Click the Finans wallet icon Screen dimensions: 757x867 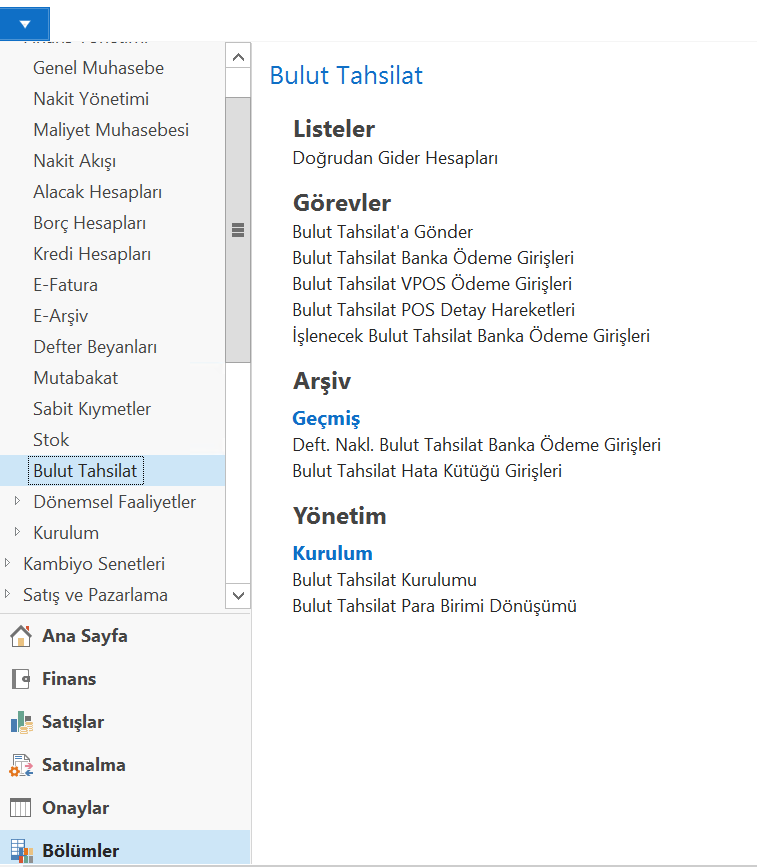click(x=20, y=679)
